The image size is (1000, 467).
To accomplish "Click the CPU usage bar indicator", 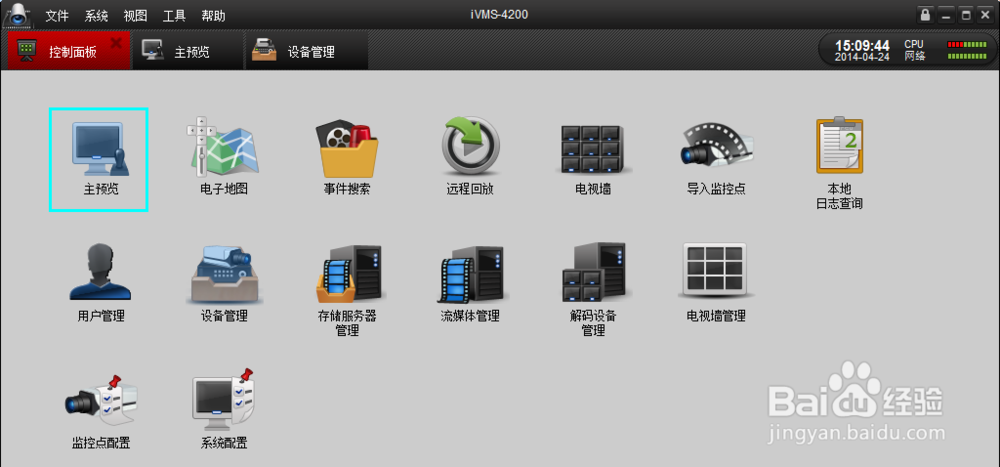I will point(967,44).
